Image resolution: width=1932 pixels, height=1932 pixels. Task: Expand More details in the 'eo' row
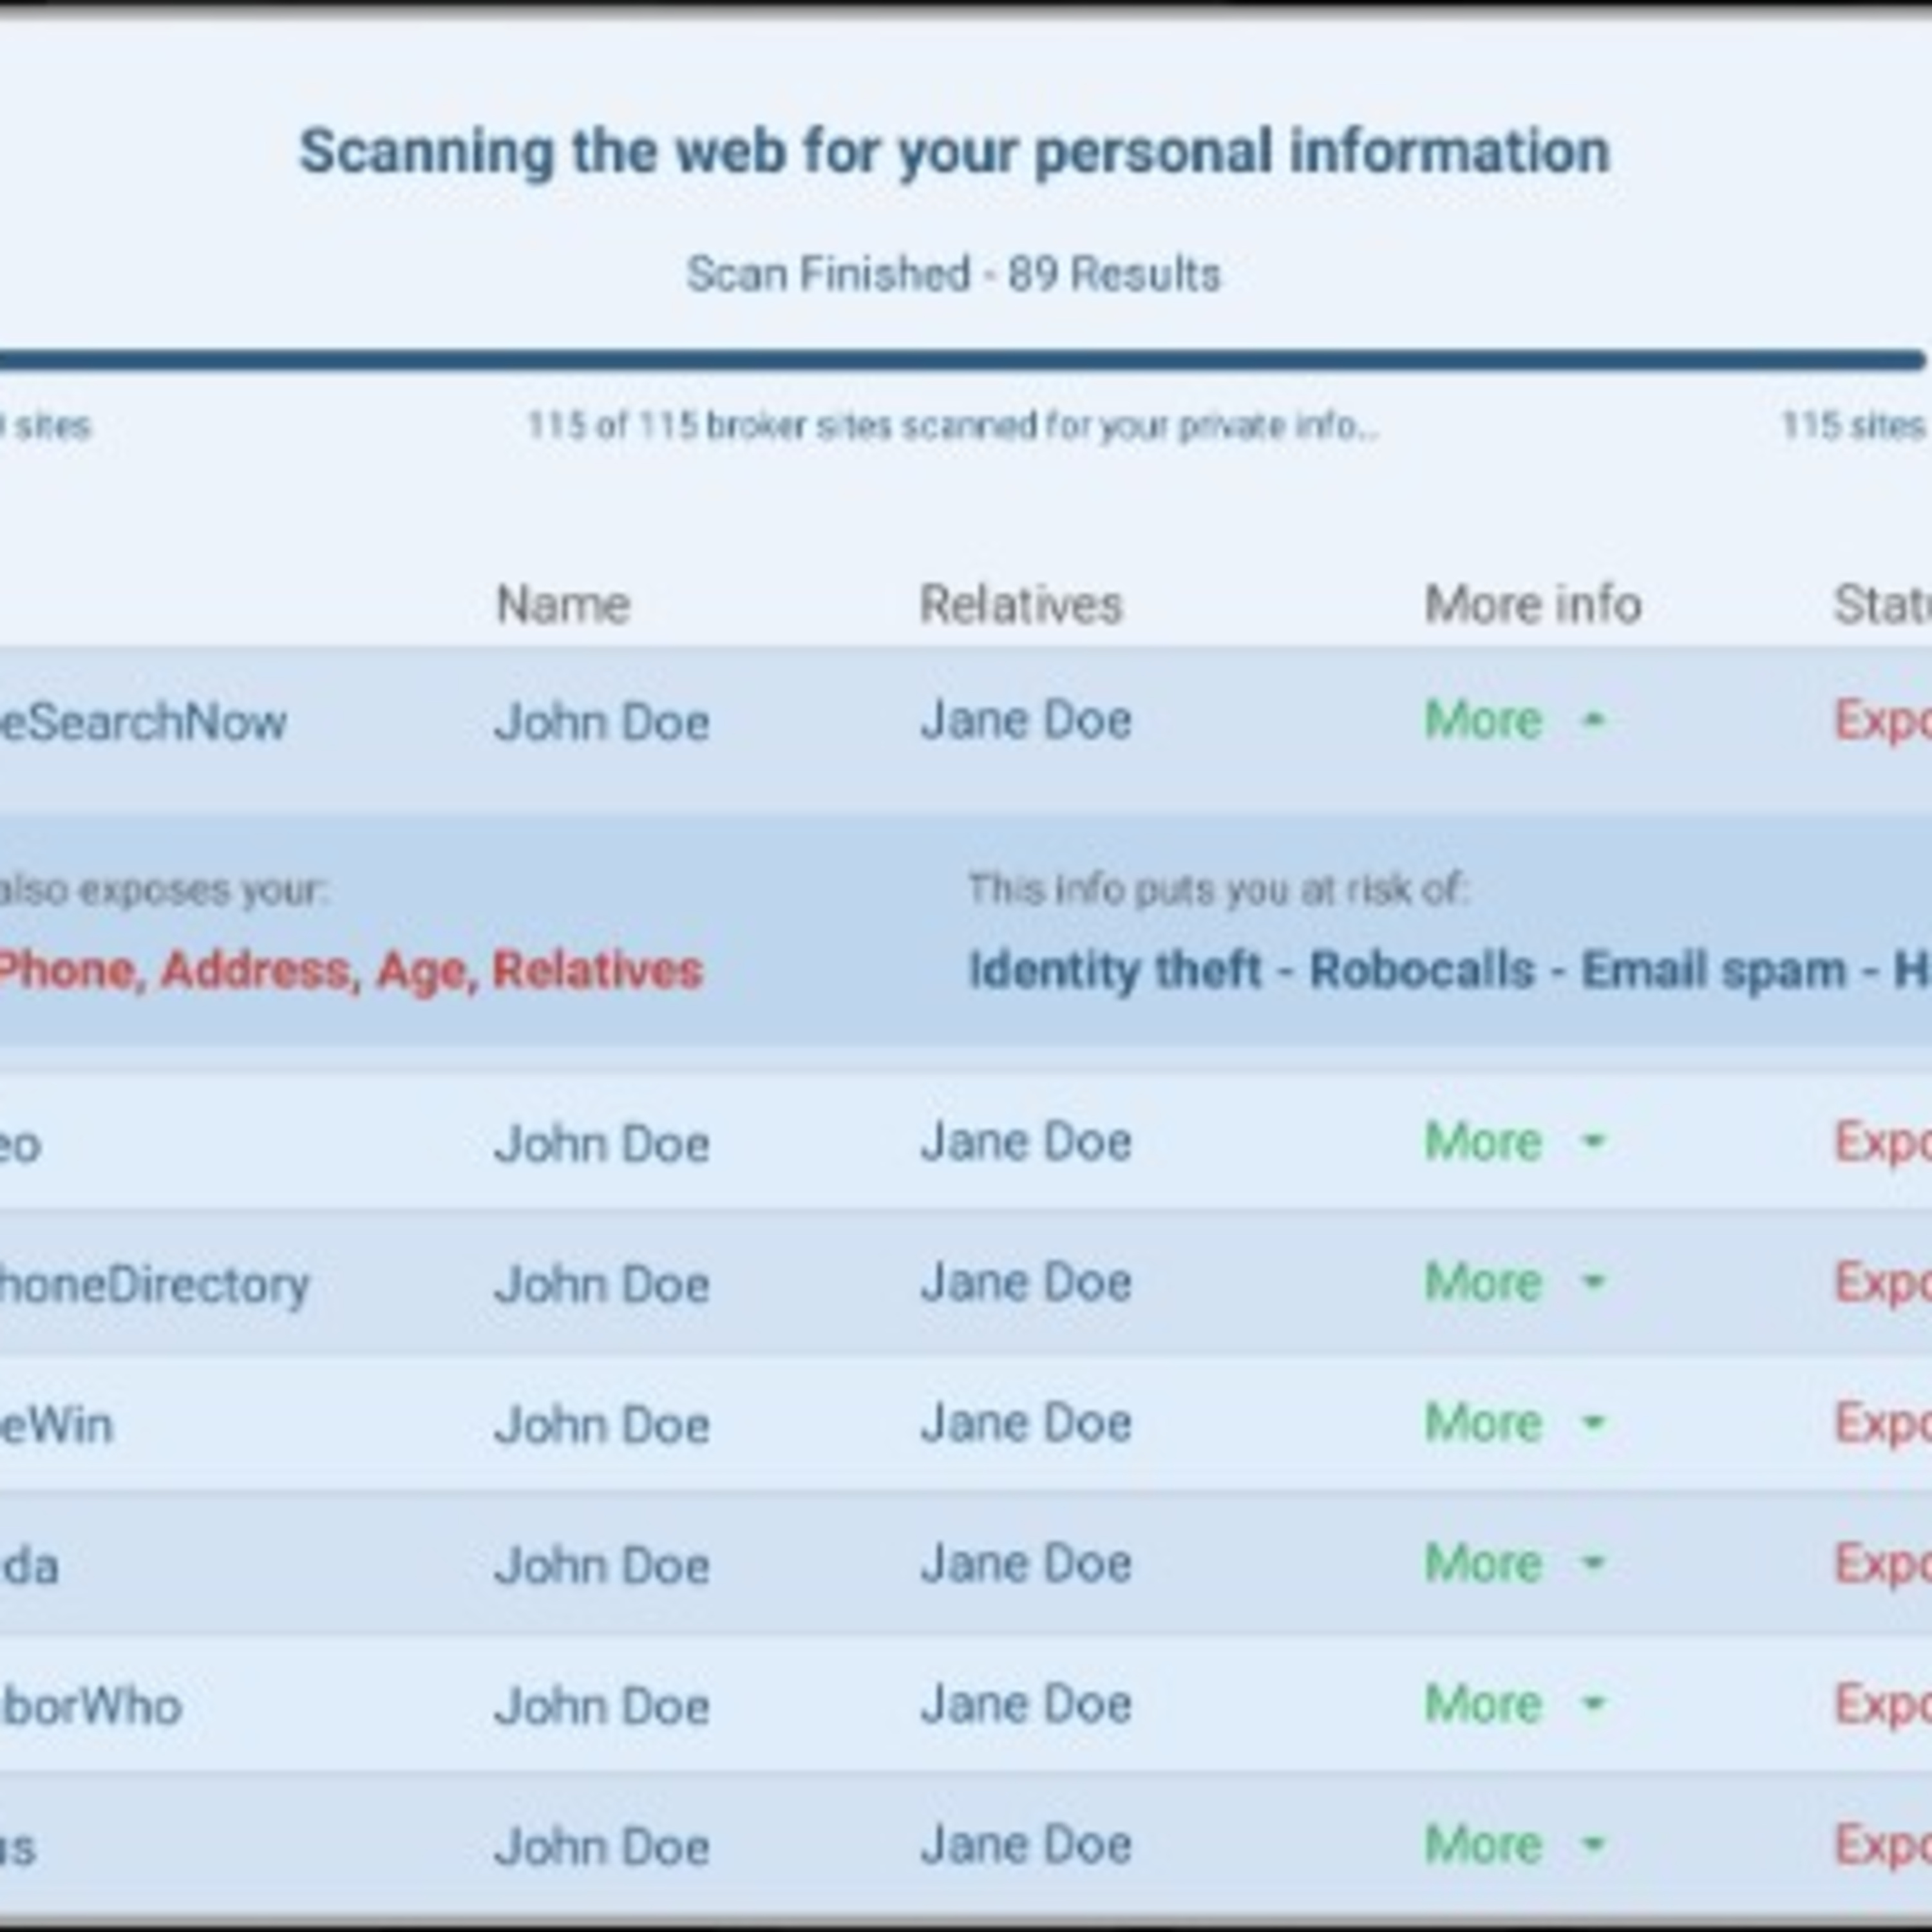click(1483, 1142)
